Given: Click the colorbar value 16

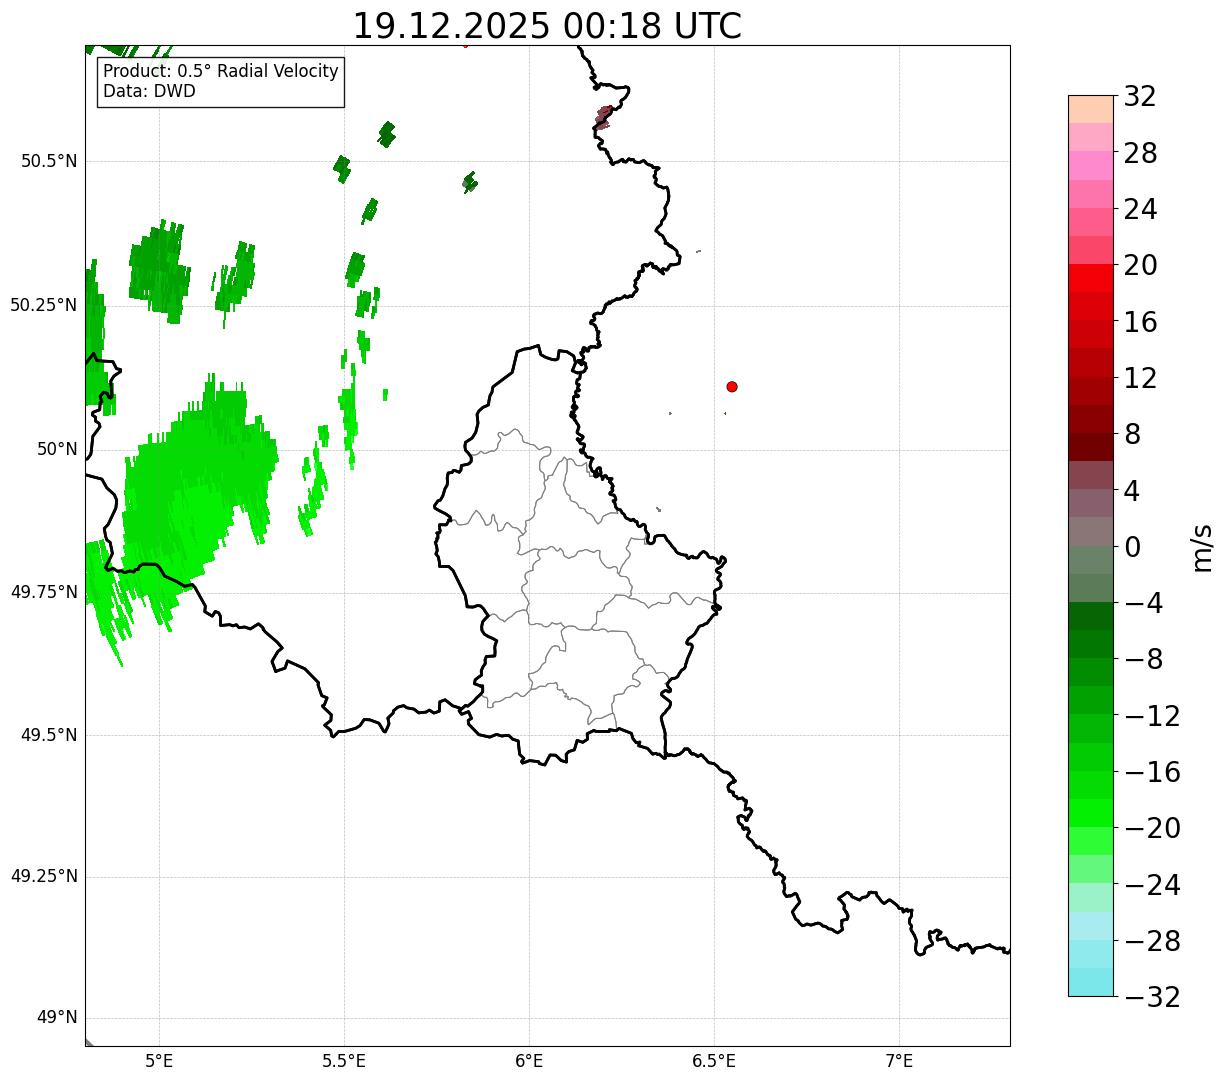Looking at the screenshot, I should tap(1140, 322).
